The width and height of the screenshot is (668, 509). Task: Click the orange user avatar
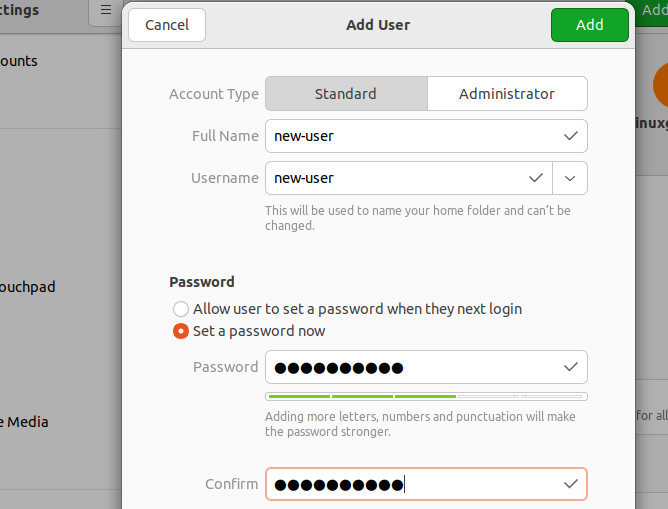point(660,85)
